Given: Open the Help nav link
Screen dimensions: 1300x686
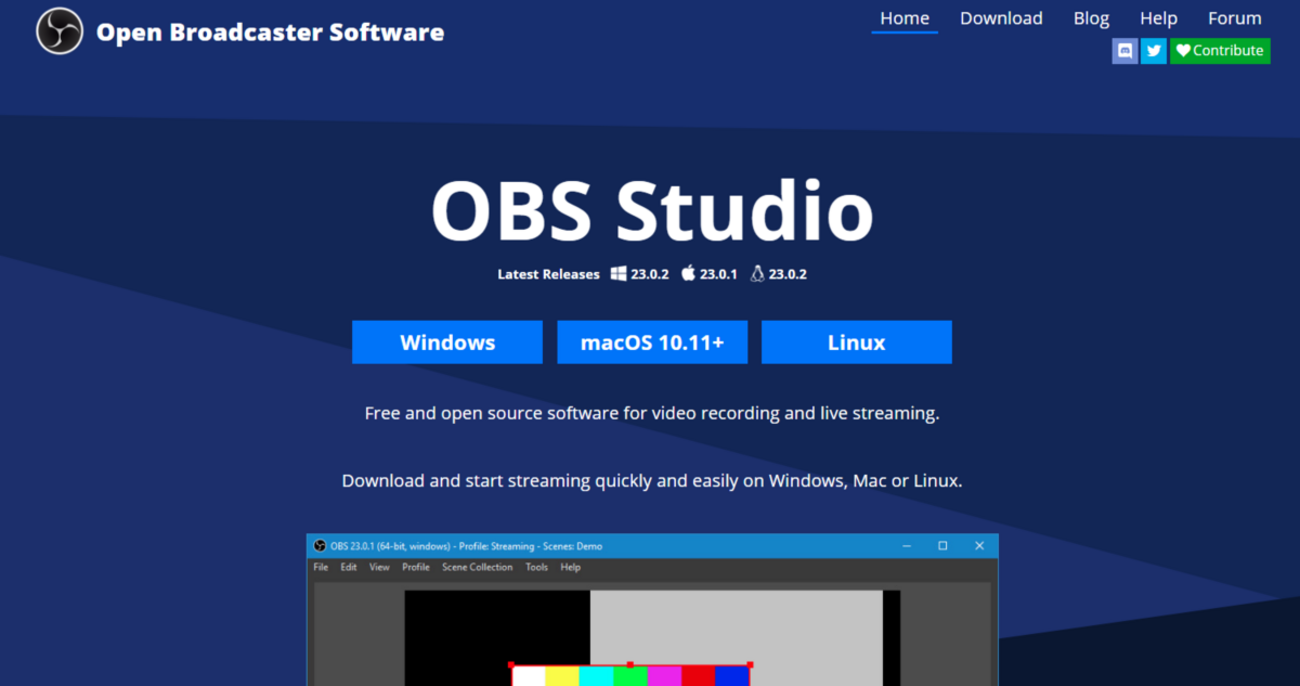Looking at the screenshot, I should pyautogui.click(x=1158, y=18).
